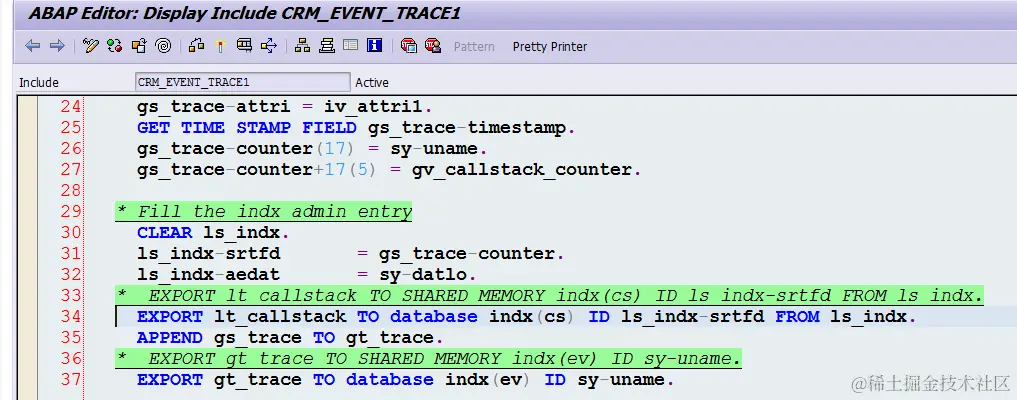Click line number 29
1017x400 pixels.
pyautogui.click(x=70, y=211)
